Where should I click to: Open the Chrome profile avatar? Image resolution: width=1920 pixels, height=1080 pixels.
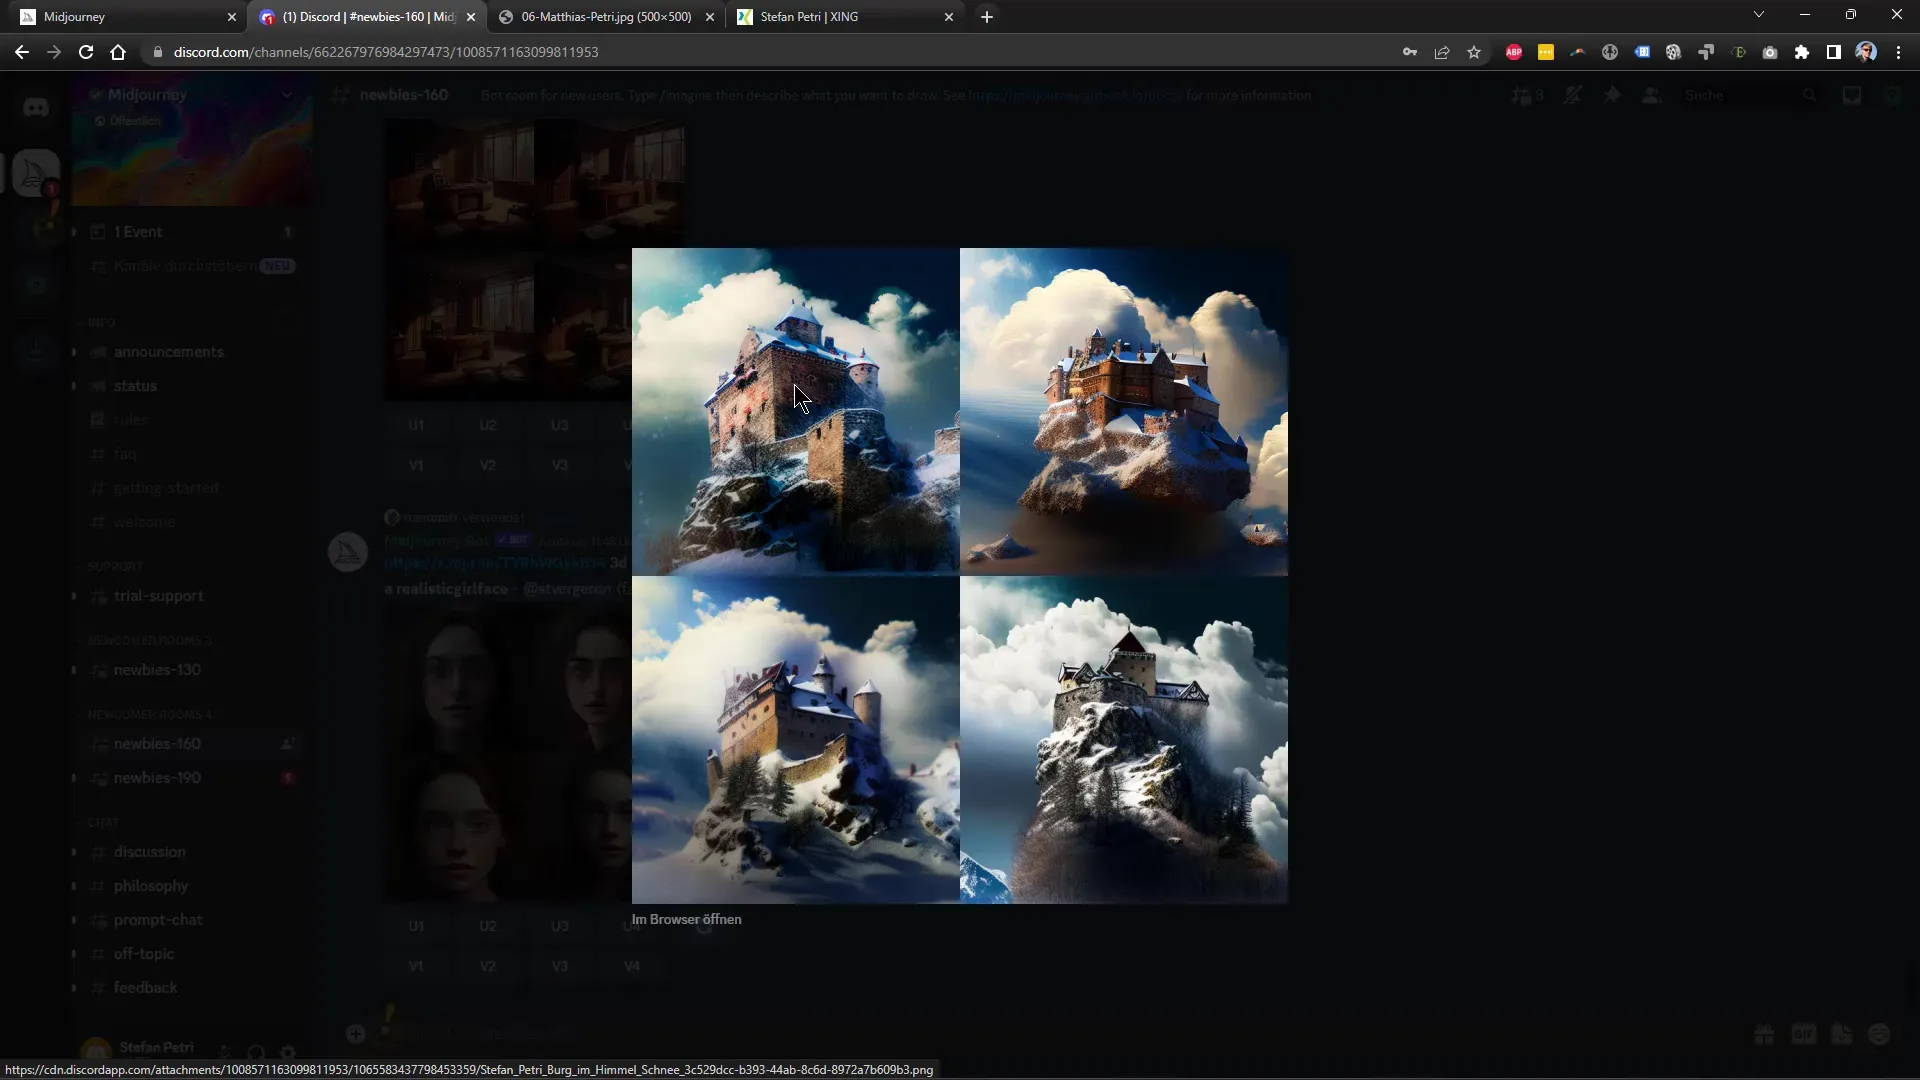1866,52
